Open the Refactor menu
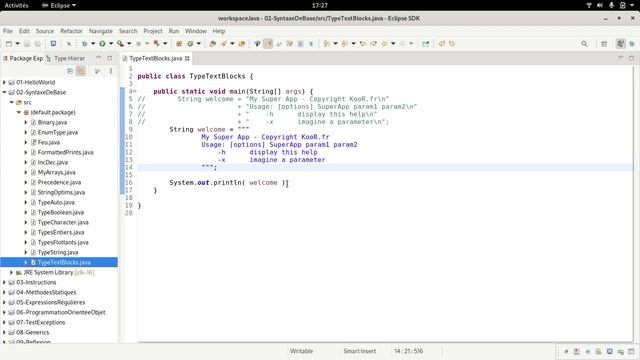This screenshot has height=360, width=640. (x=71, y=31)
